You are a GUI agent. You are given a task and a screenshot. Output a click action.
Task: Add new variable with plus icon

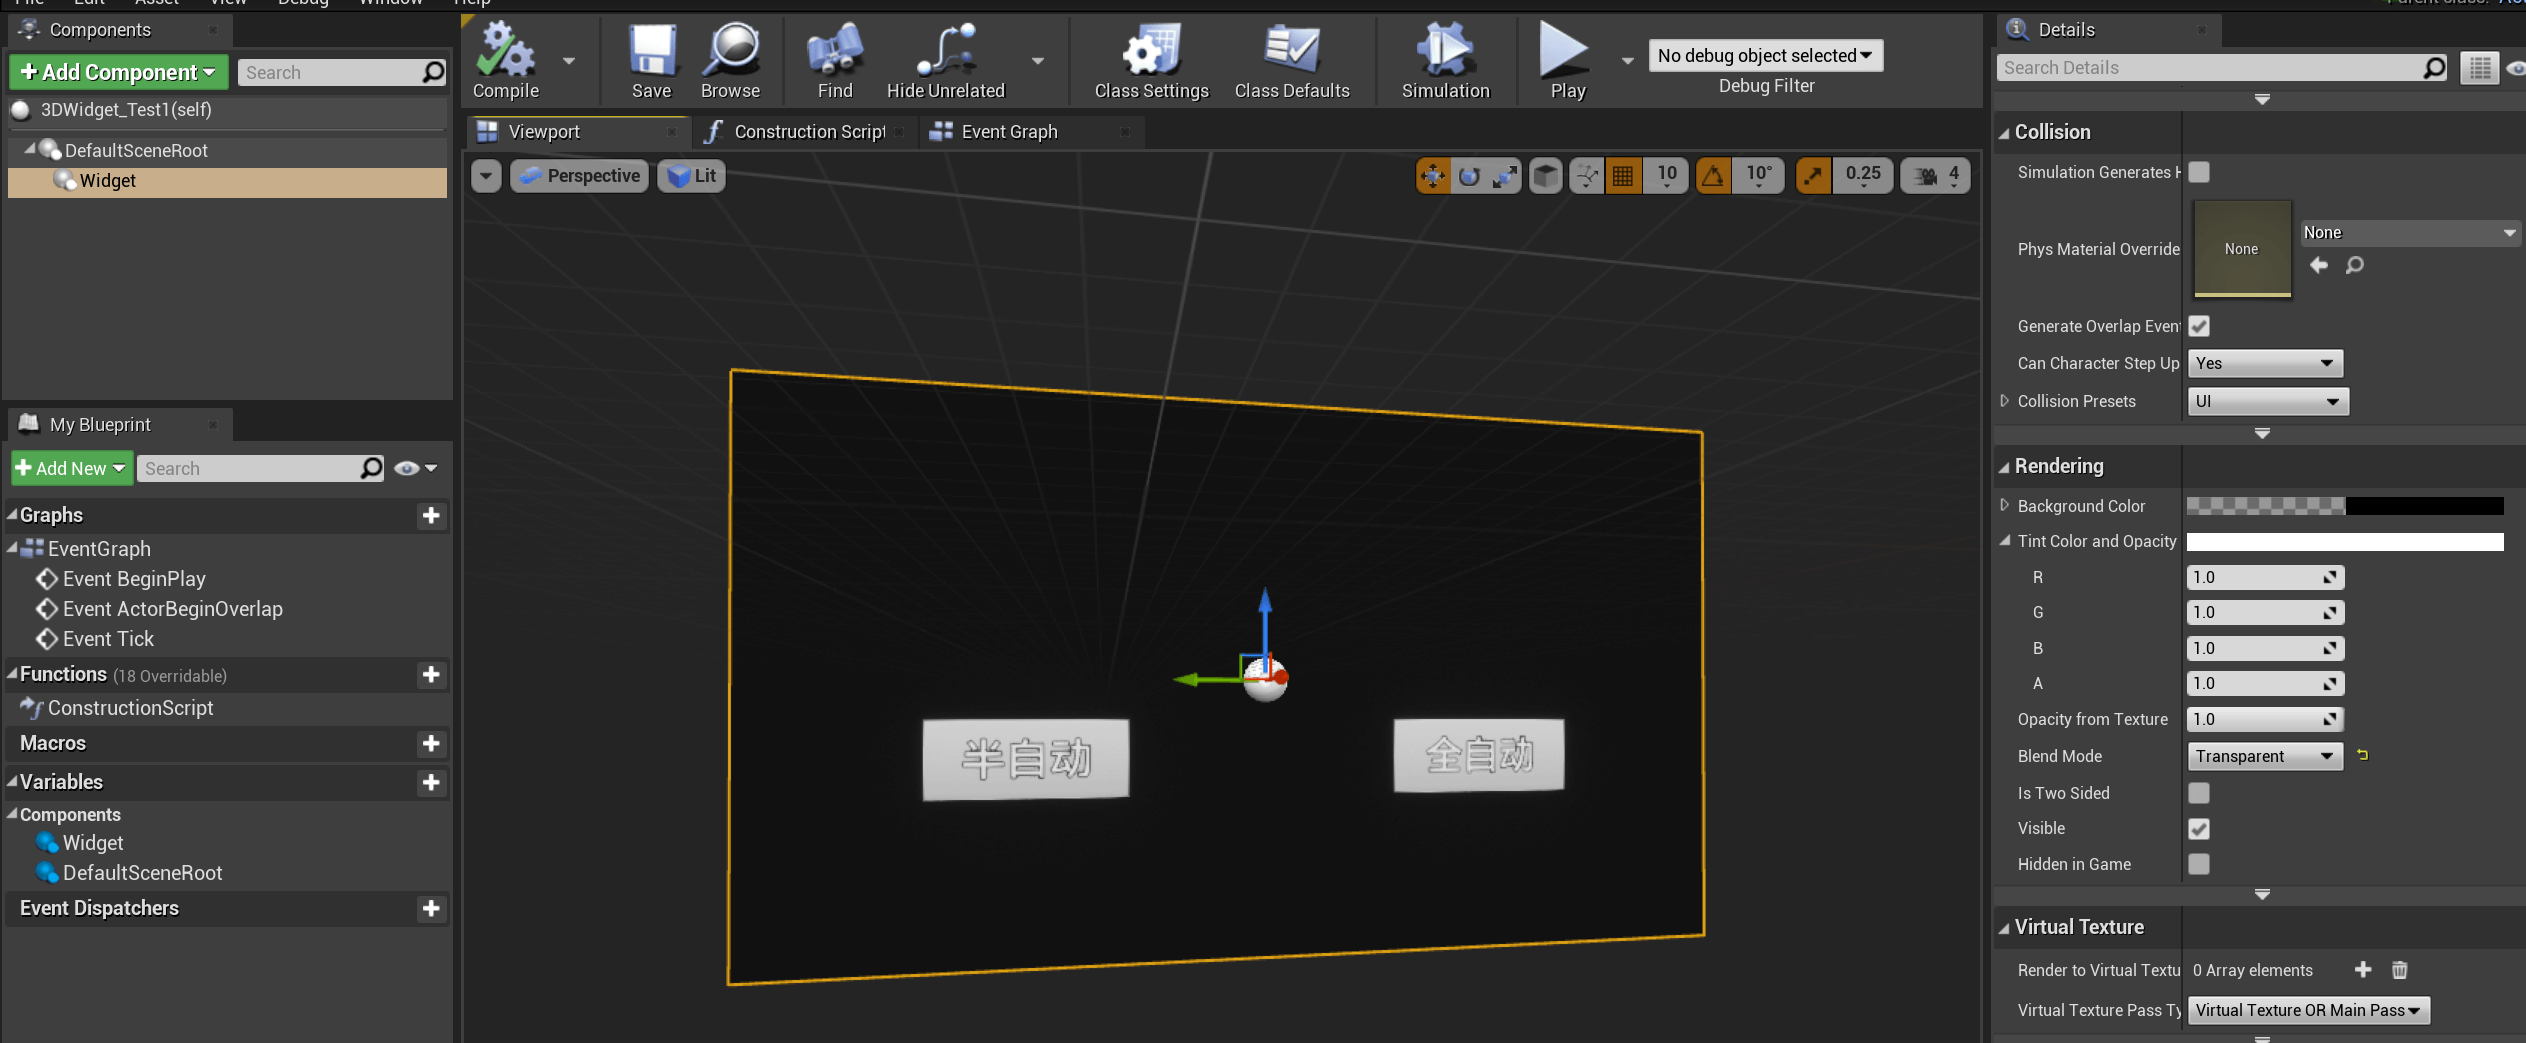[x=431, y=782]
